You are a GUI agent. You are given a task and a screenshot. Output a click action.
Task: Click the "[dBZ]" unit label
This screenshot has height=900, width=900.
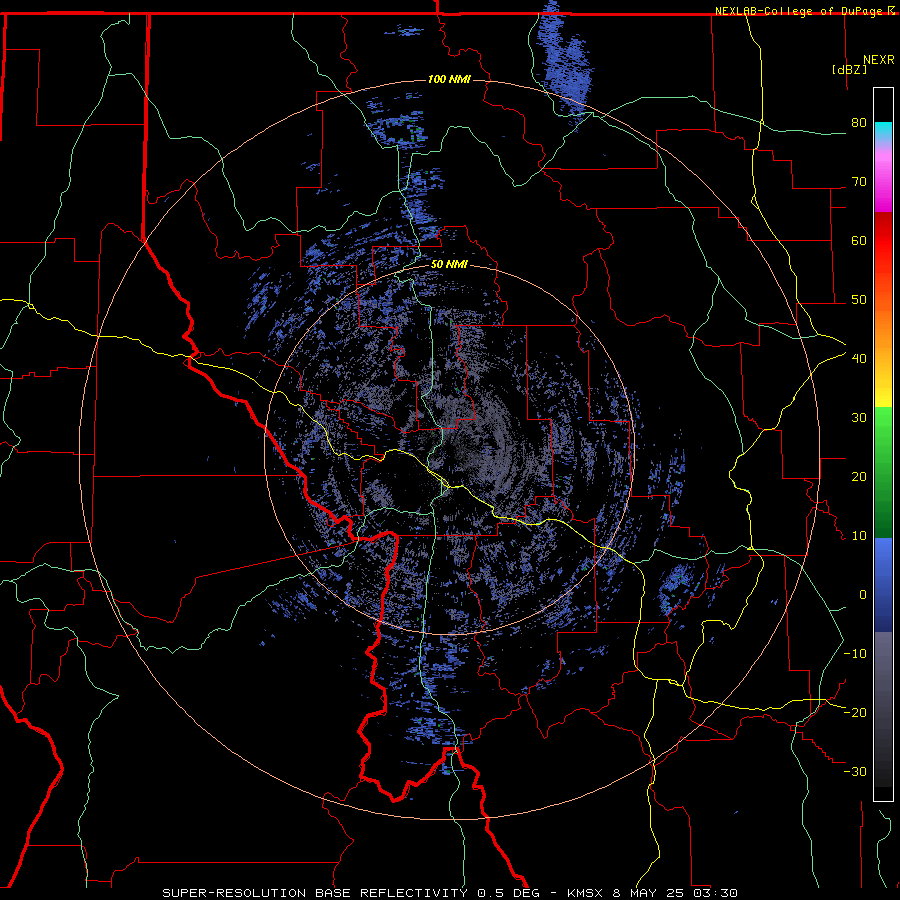tap(849, 69)
